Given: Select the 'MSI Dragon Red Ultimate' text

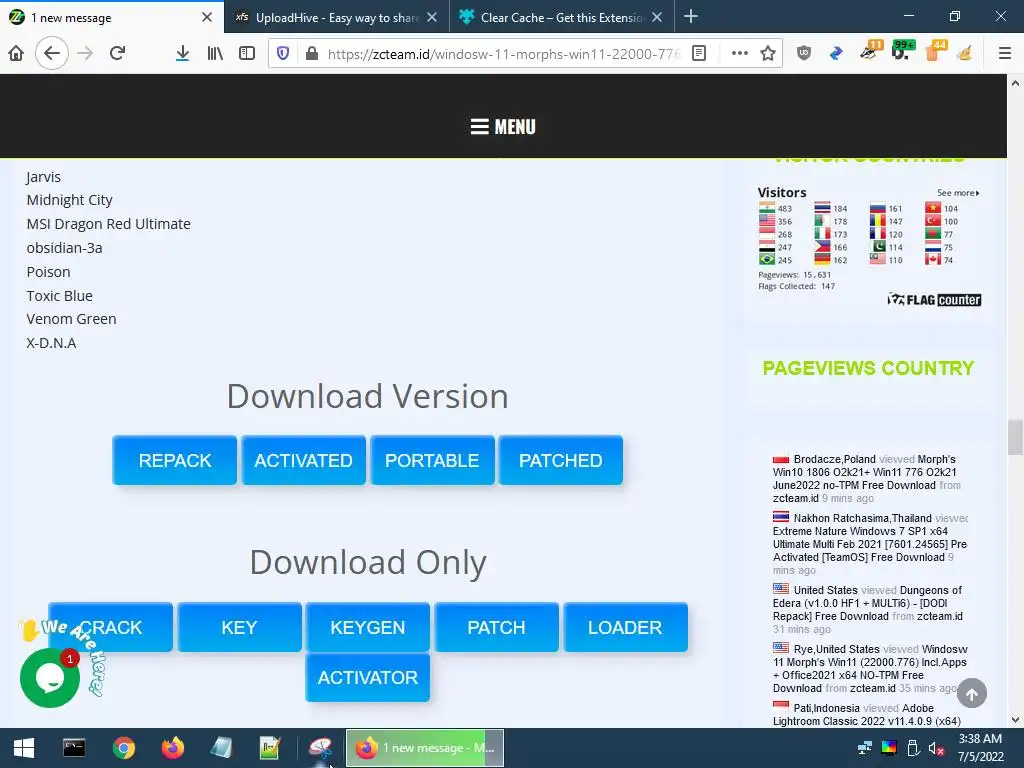Looking at the screenshot, I should point(108,224).
